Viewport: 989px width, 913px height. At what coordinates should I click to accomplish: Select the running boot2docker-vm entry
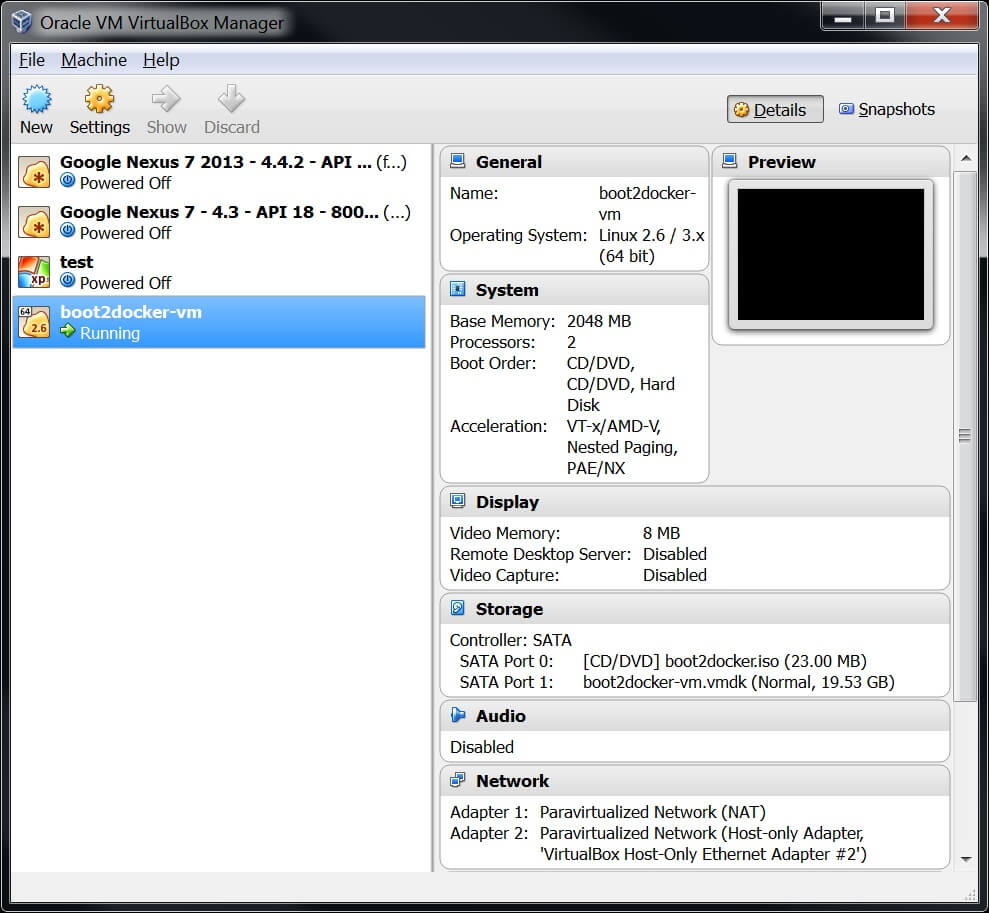click(219, 322)
